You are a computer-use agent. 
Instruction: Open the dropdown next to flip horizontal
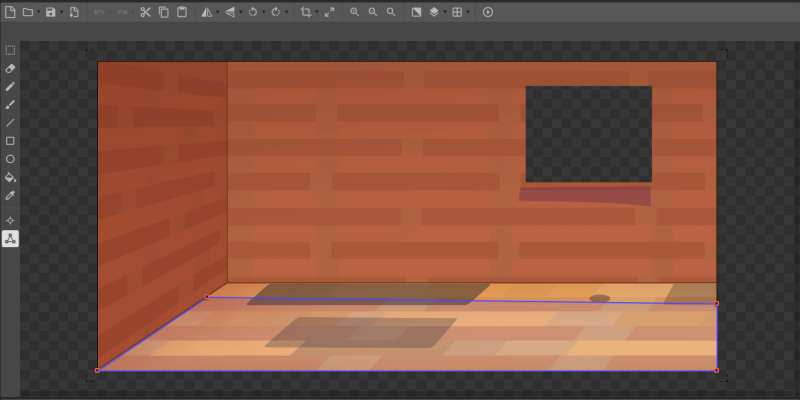[x=218, y=12]
